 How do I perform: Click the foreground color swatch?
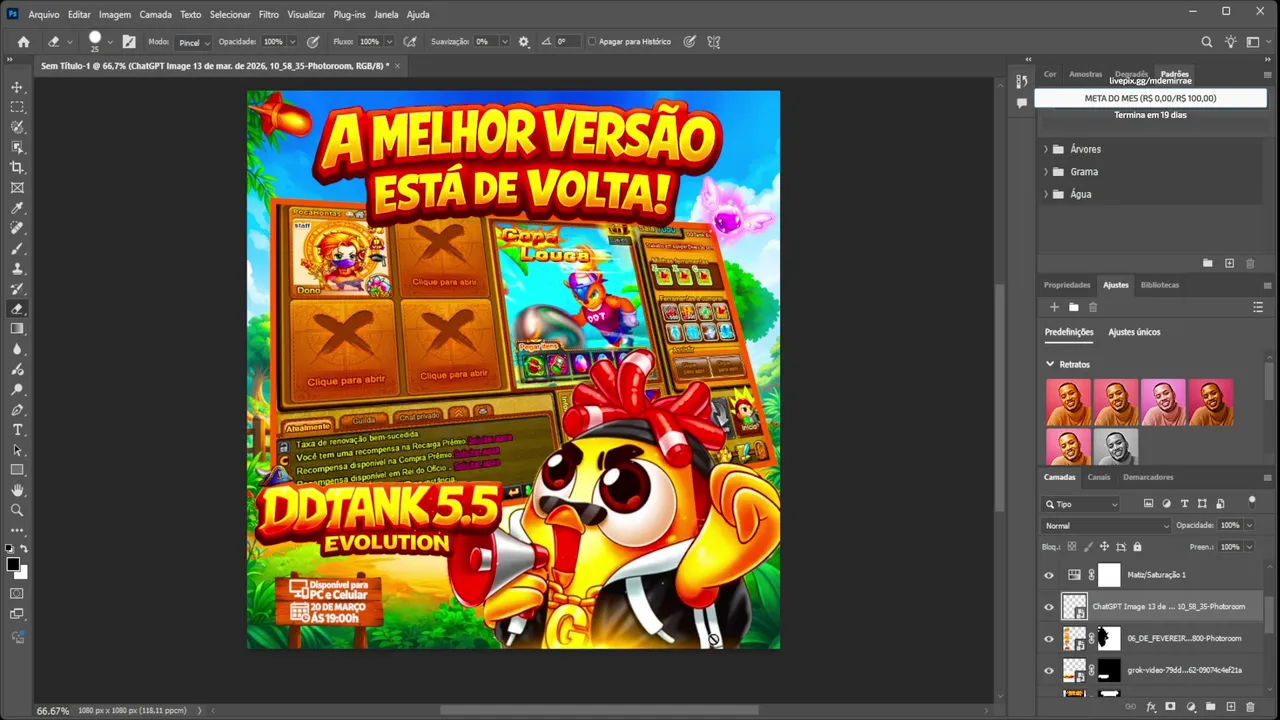pyautogui.click(x=13, y=565)
